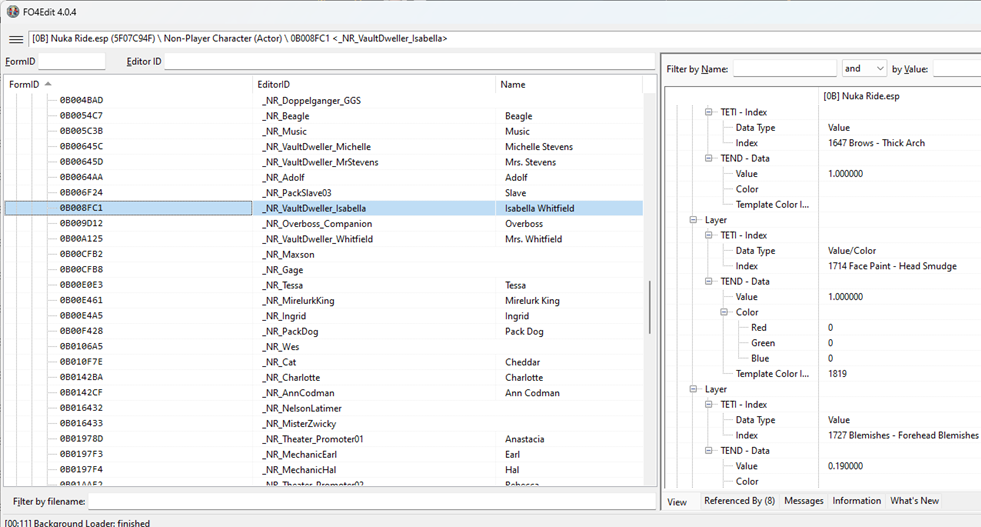
Task: Click the Filter by filename input field
Action: point(372,501)
